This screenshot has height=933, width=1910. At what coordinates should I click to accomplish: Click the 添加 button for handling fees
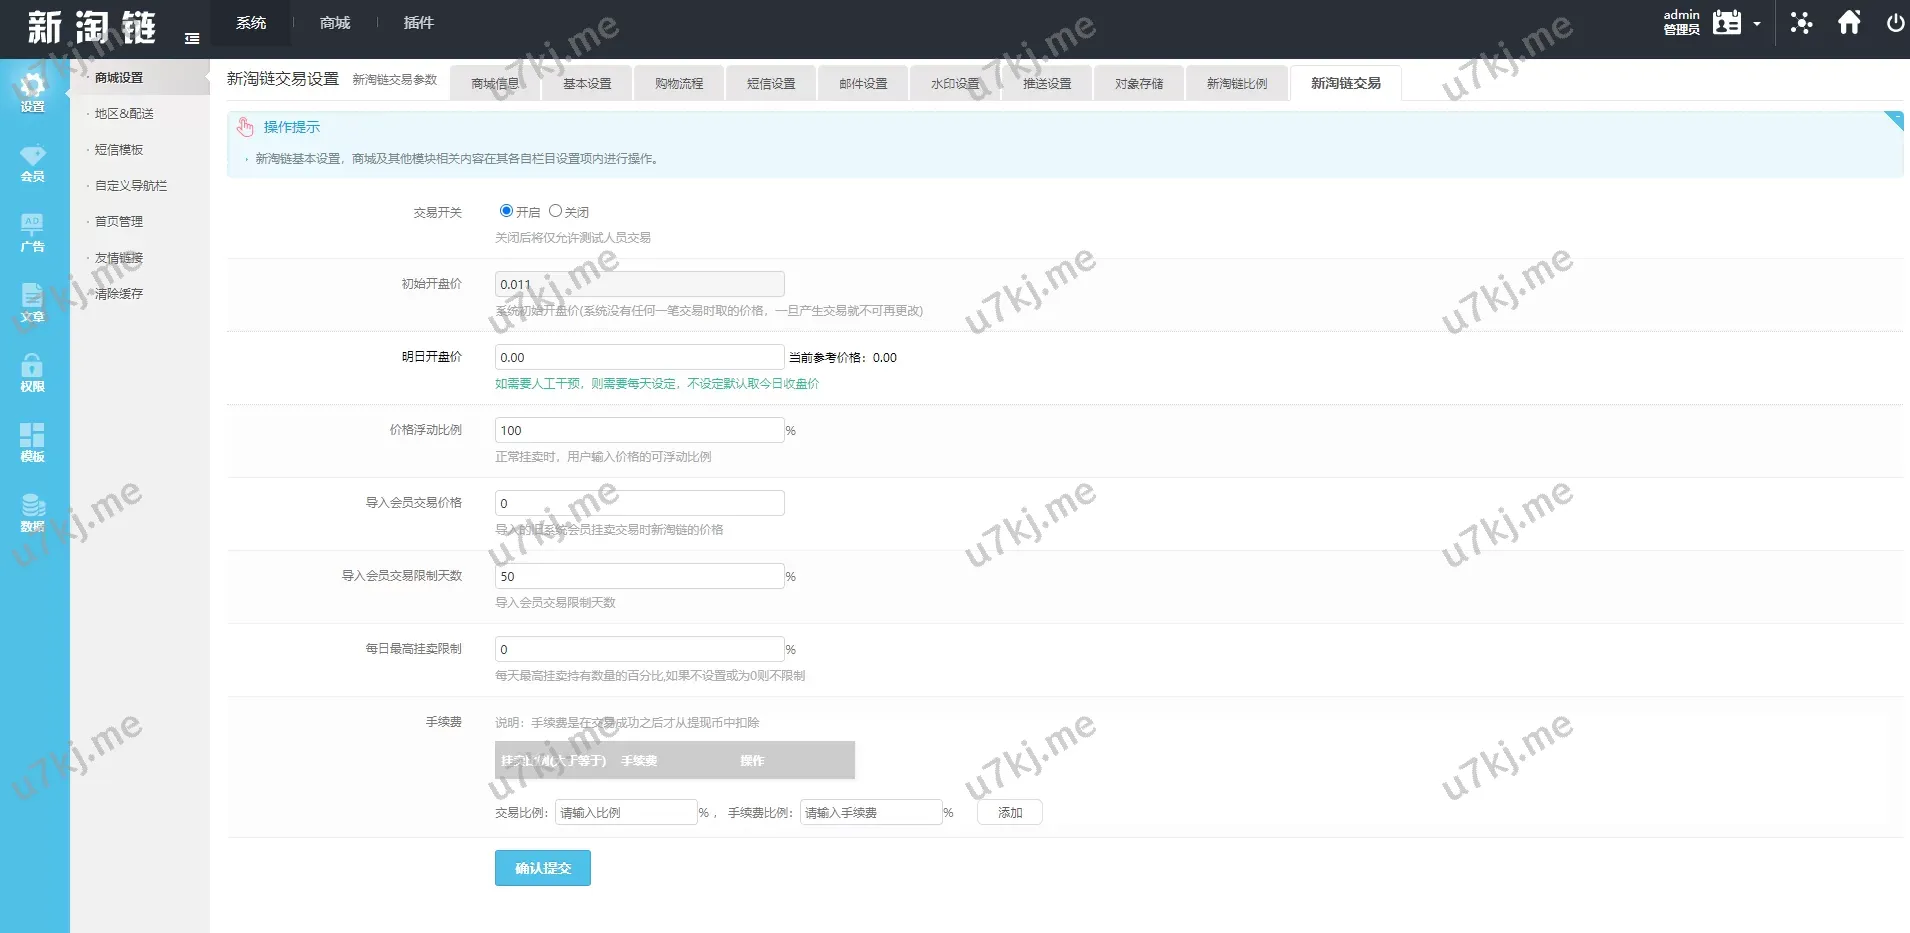1009,812
